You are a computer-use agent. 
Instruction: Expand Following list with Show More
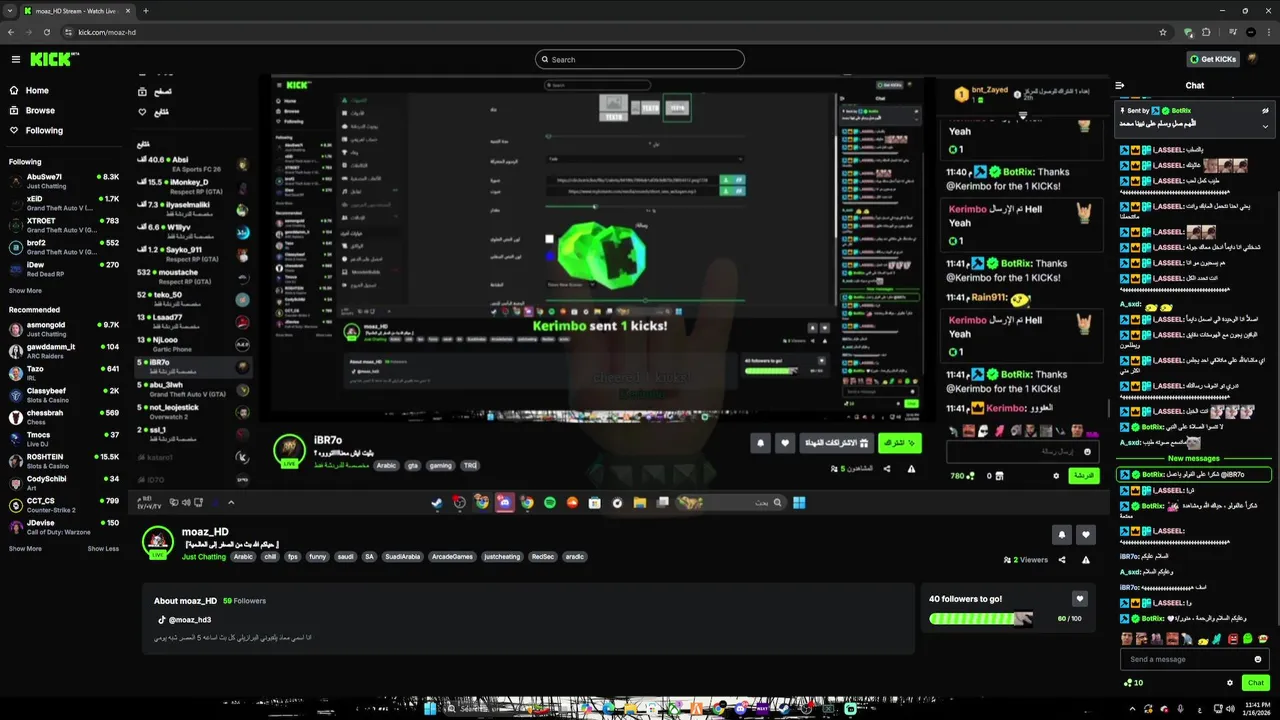(26, 291)
